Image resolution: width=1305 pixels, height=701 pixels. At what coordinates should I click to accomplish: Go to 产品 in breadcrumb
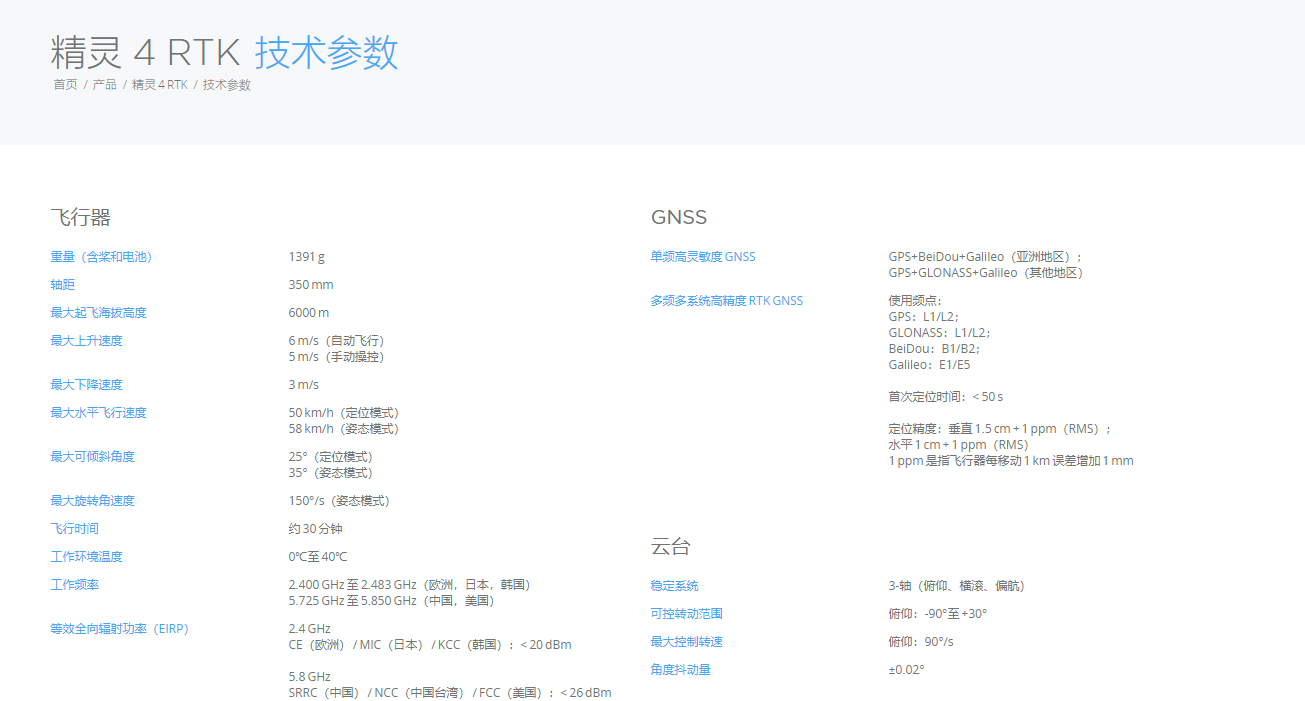tap(105, 85)
